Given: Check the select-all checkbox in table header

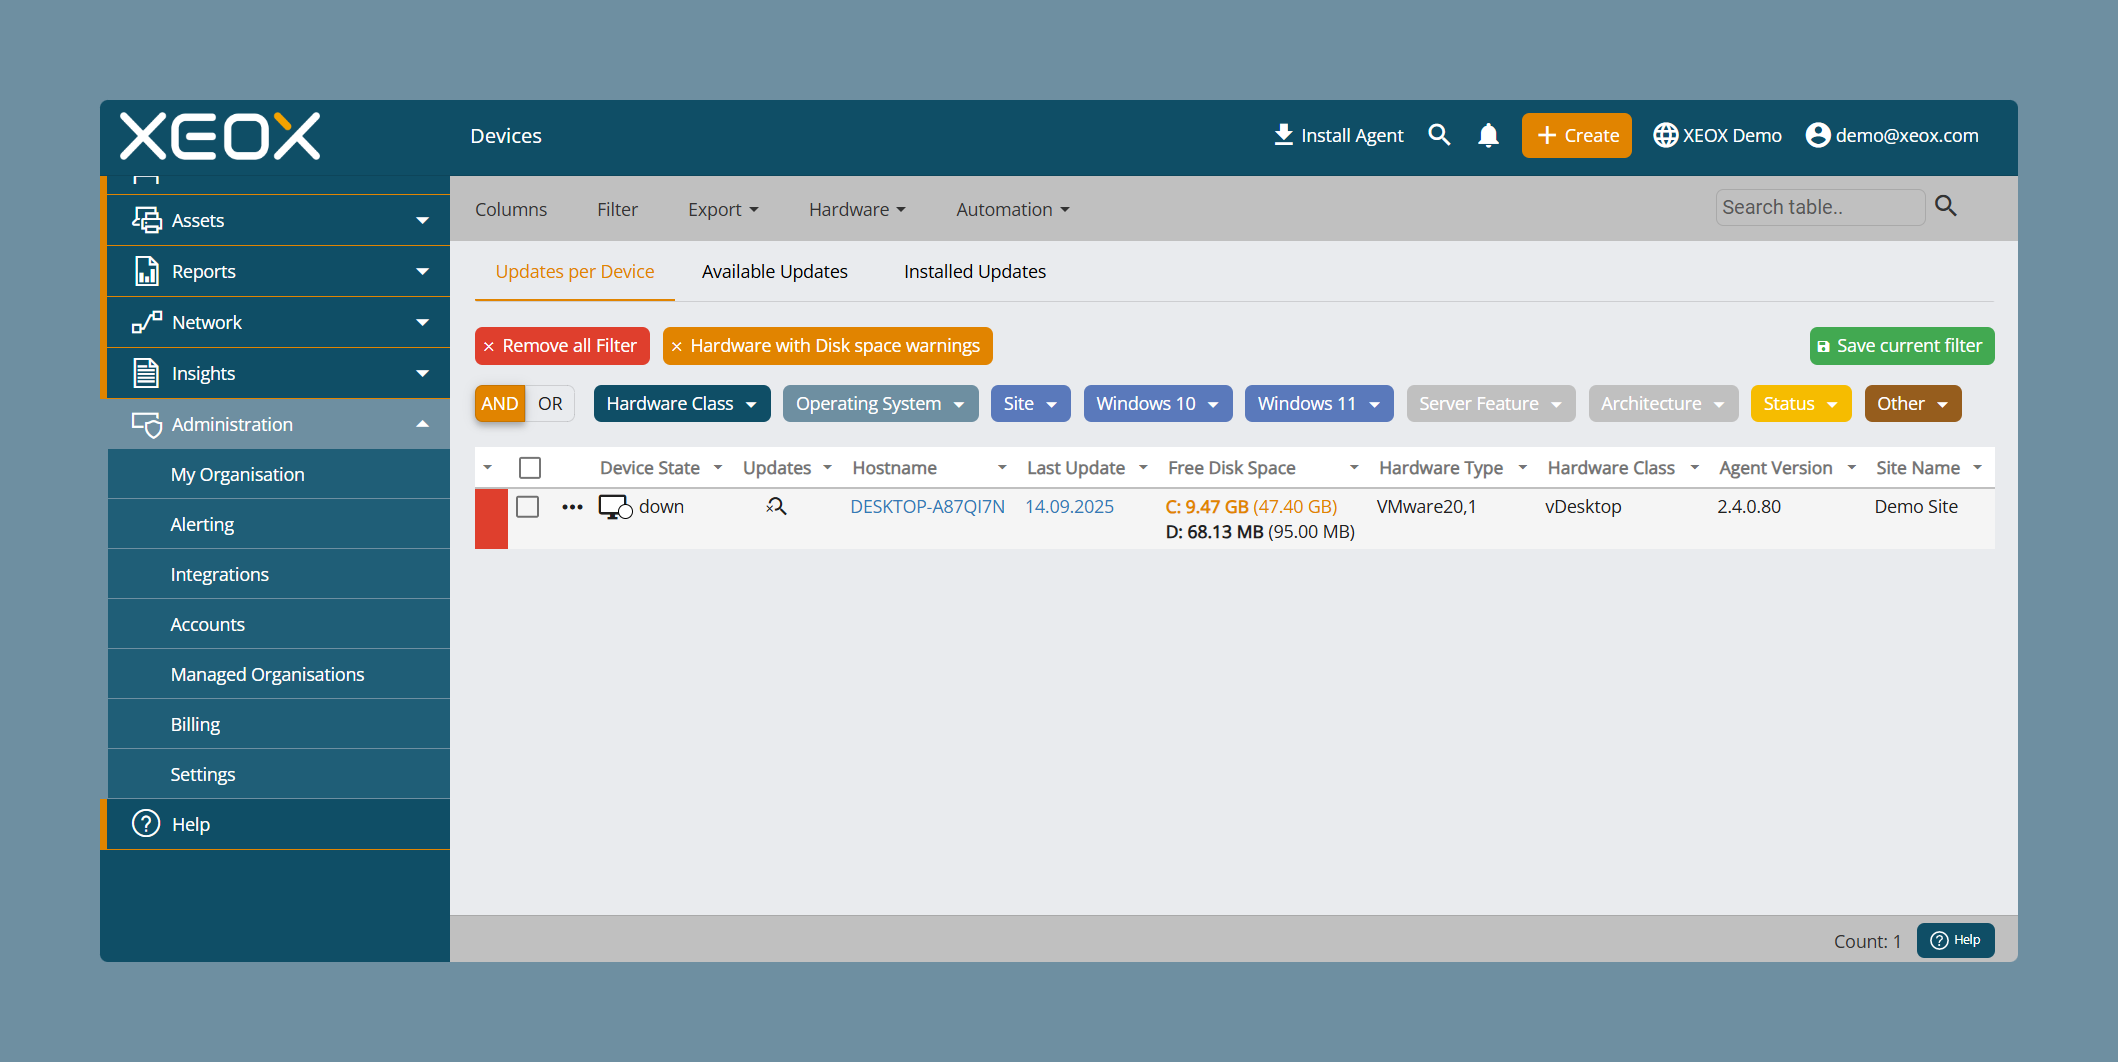Looking at the screenshot, I should coord(530,467).
